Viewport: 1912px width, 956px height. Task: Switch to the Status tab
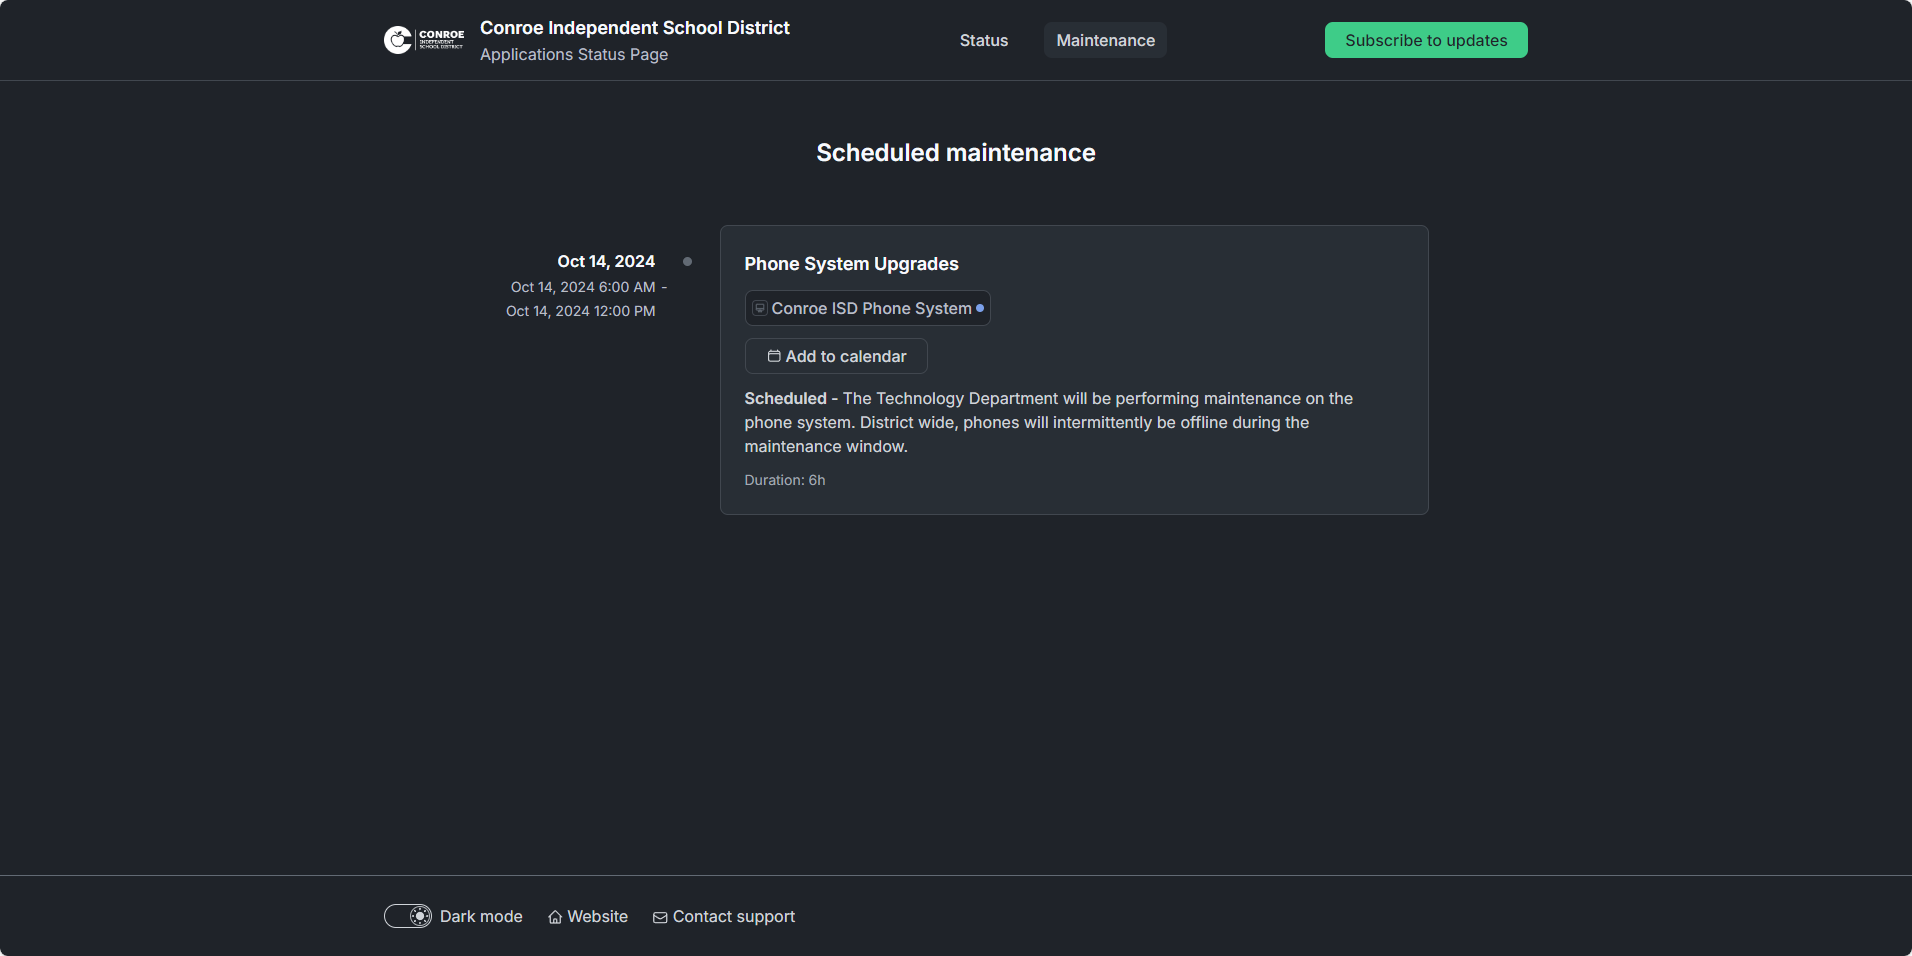pyautogui.click(x=984, y=40)
